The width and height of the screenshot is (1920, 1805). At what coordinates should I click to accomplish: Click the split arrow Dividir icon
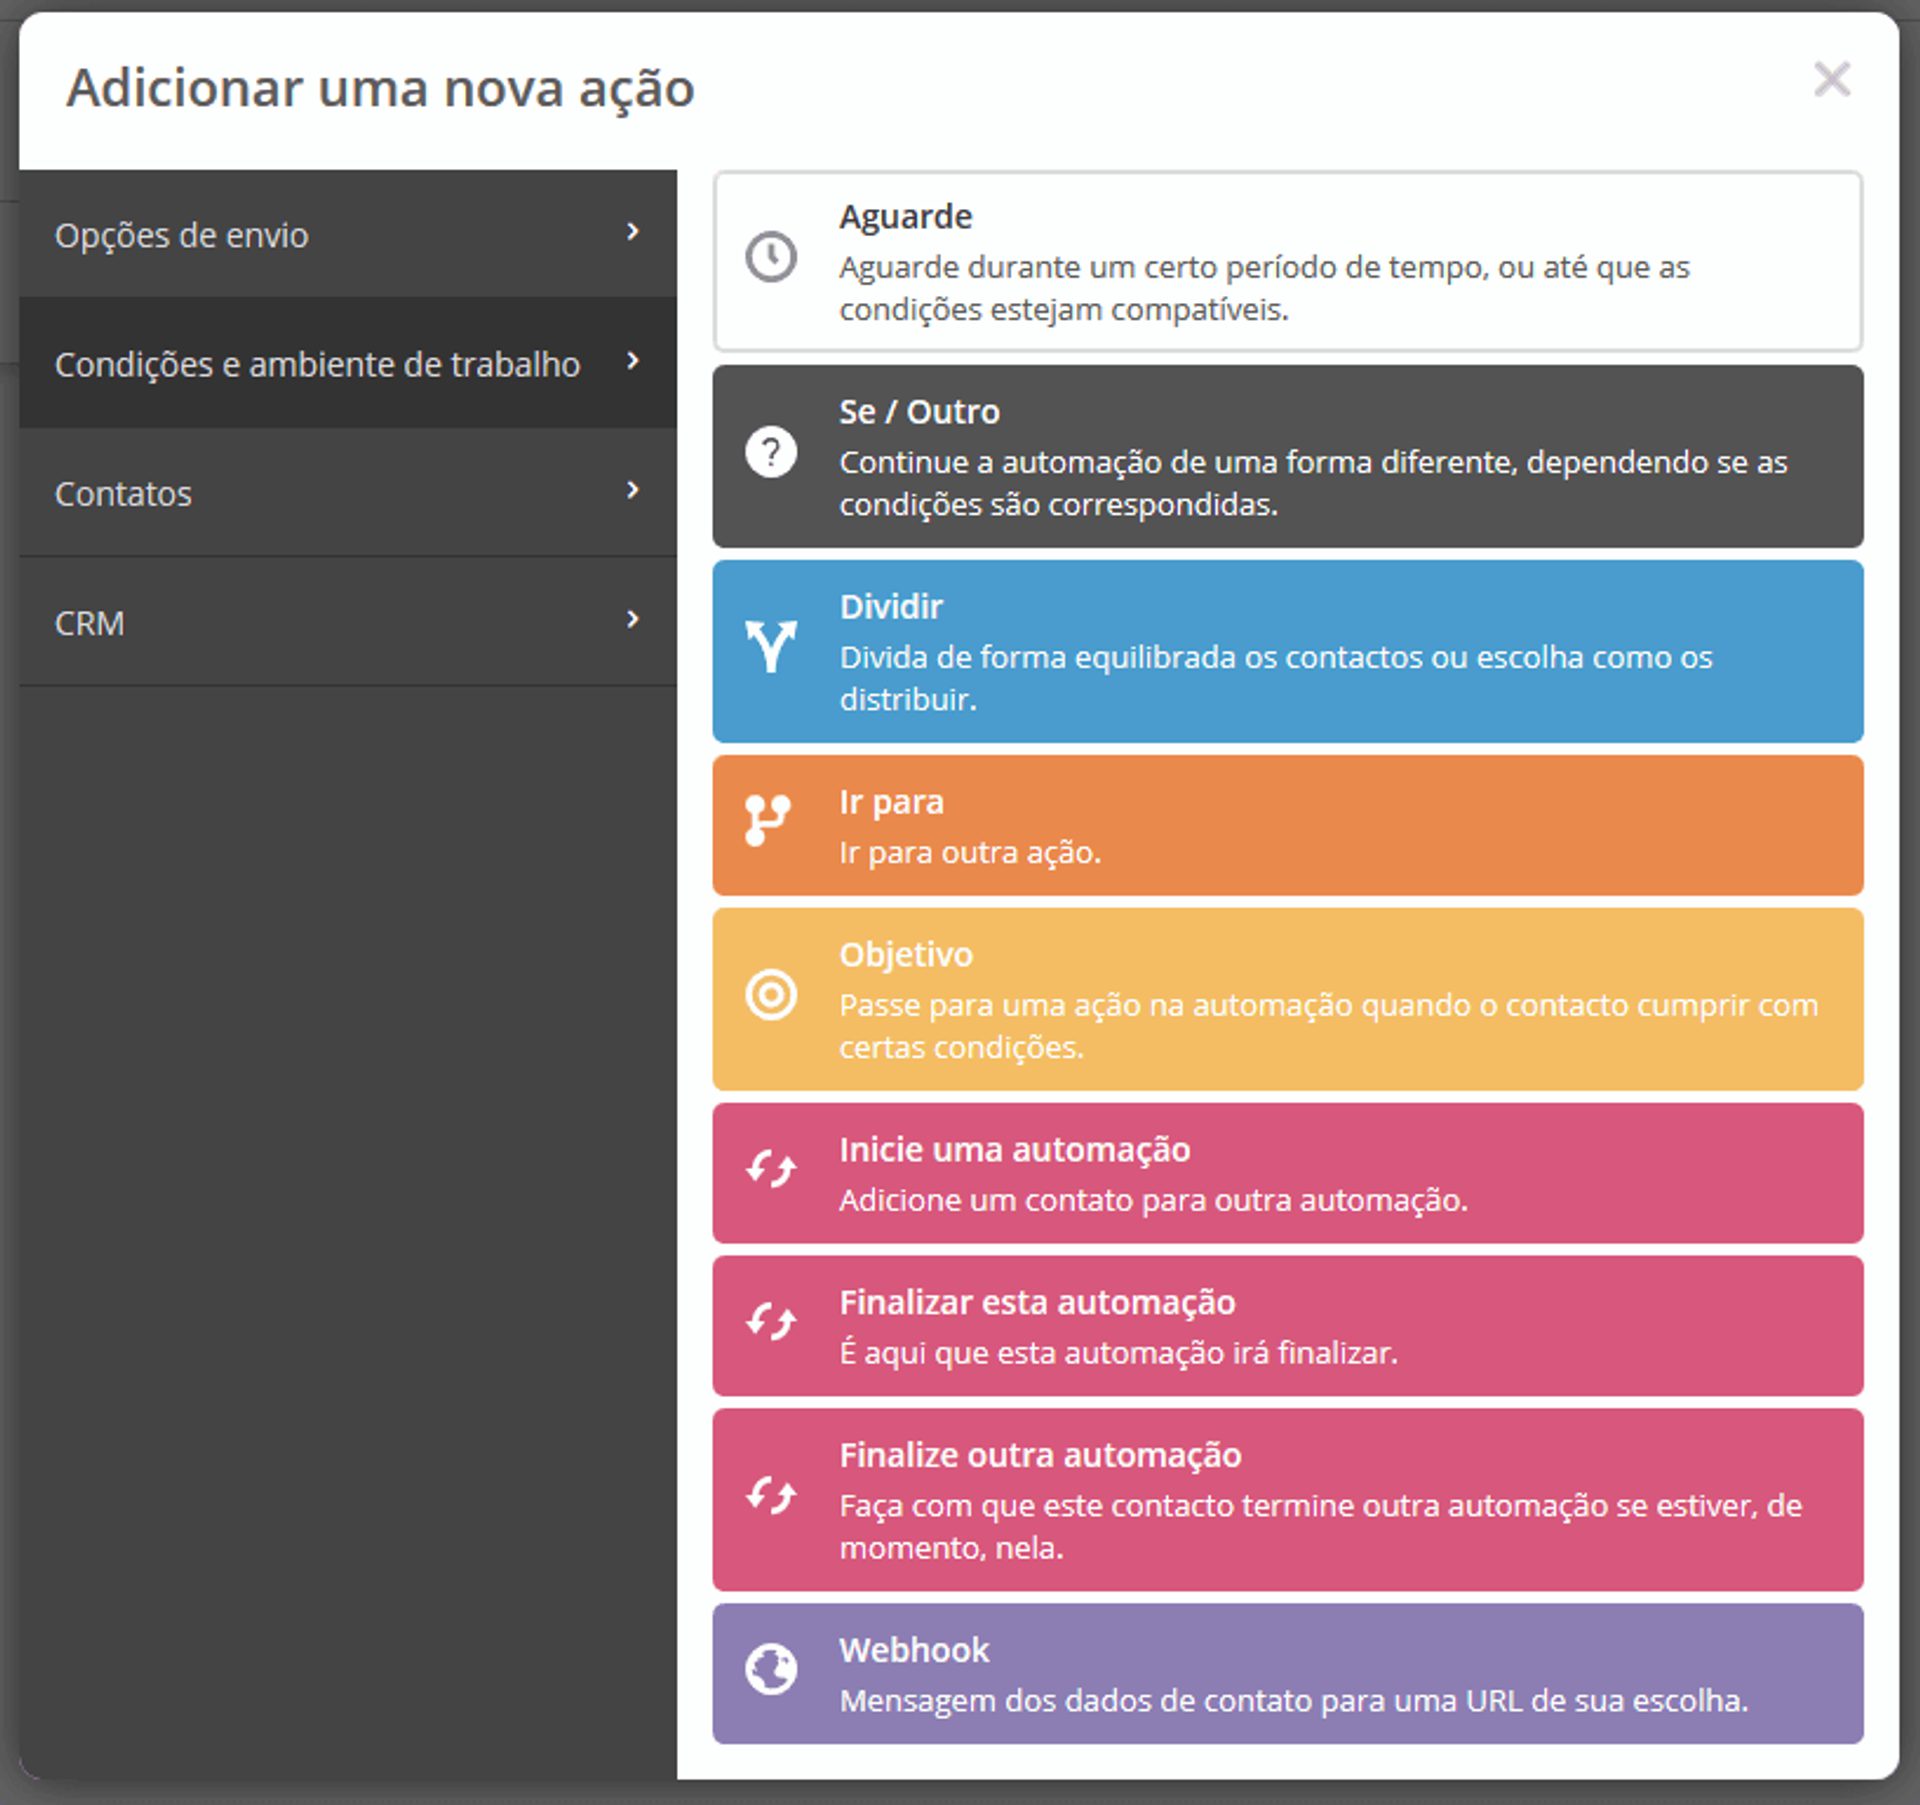[770, 647]
